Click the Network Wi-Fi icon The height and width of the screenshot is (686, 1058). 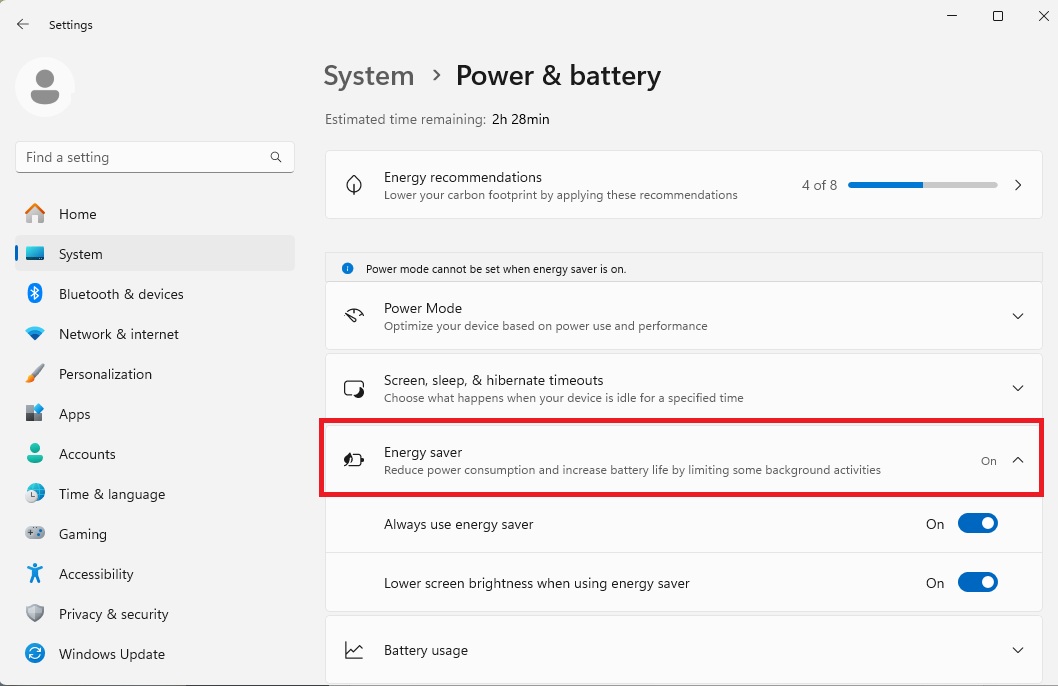pos(35,334)
